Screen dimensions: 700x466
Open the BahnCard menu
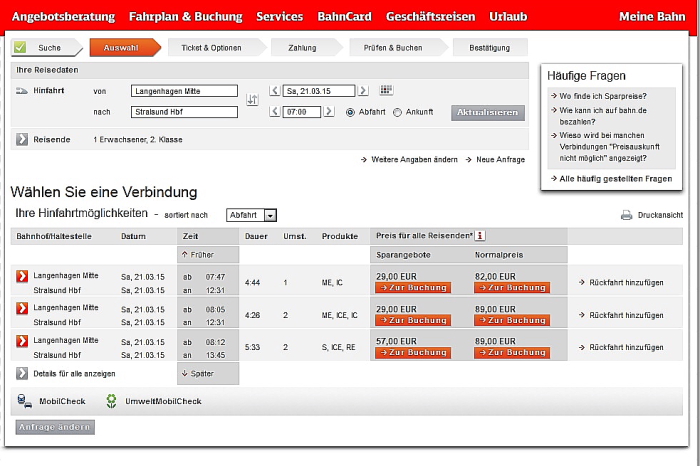344,17
